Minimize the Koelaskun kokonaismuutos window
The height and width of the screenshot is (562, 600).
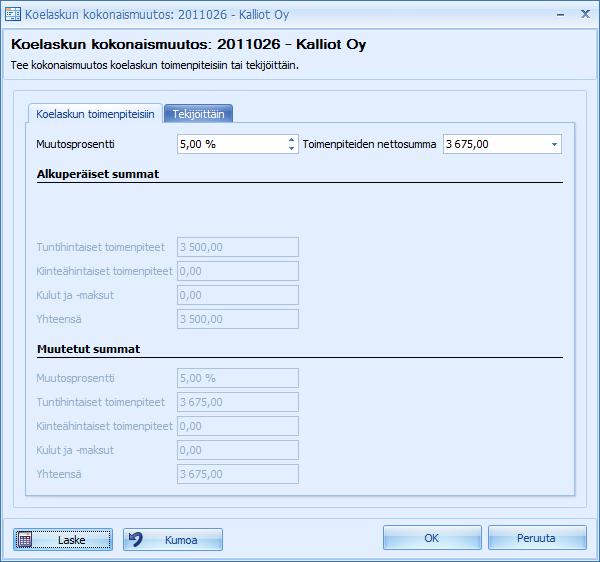tap(561, 15)
